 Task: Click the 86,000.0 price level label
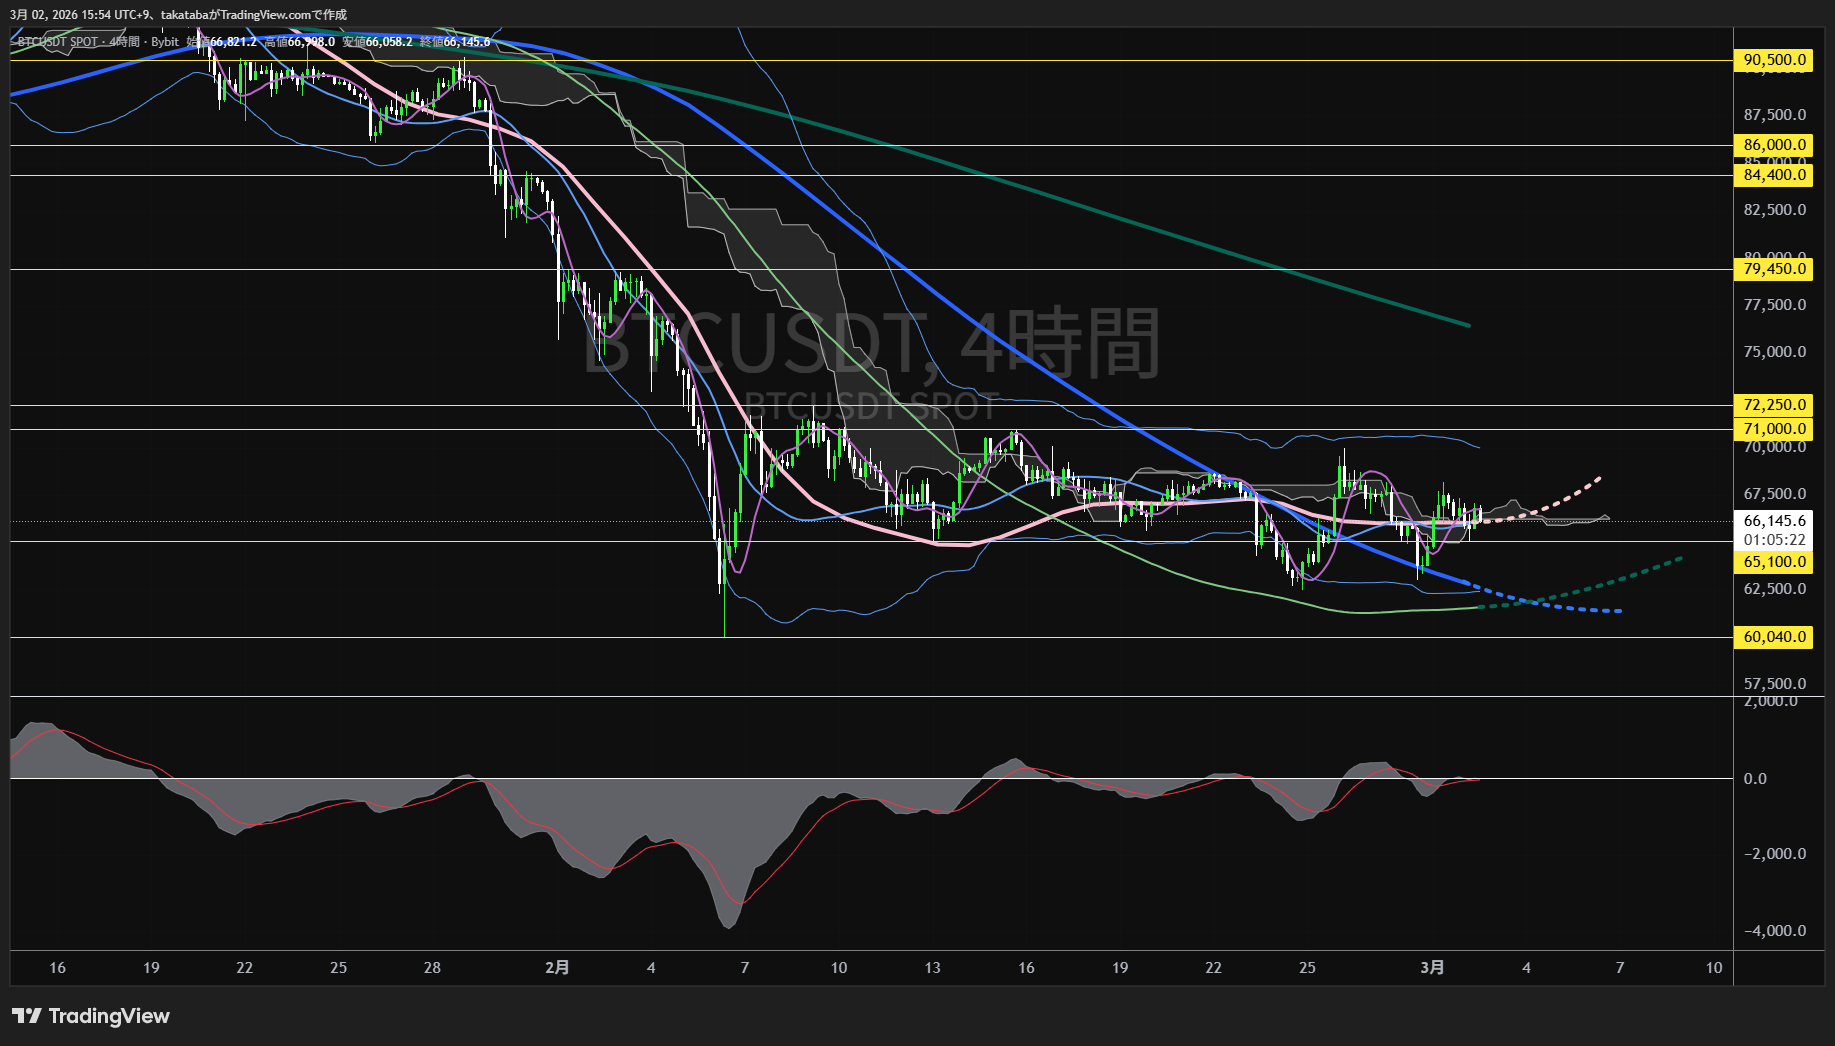point(1774,145)
